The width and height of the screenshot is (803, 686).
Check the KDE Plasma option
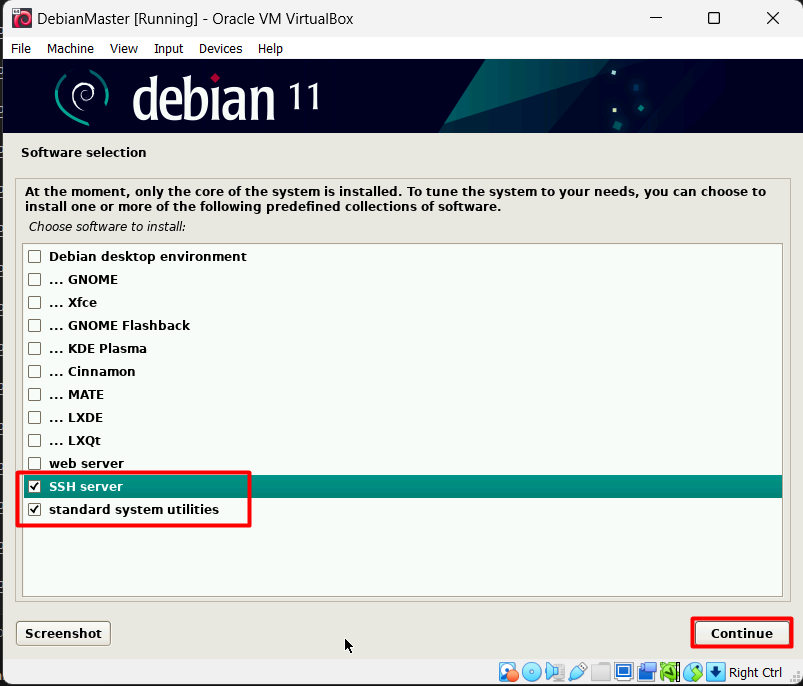34,349
